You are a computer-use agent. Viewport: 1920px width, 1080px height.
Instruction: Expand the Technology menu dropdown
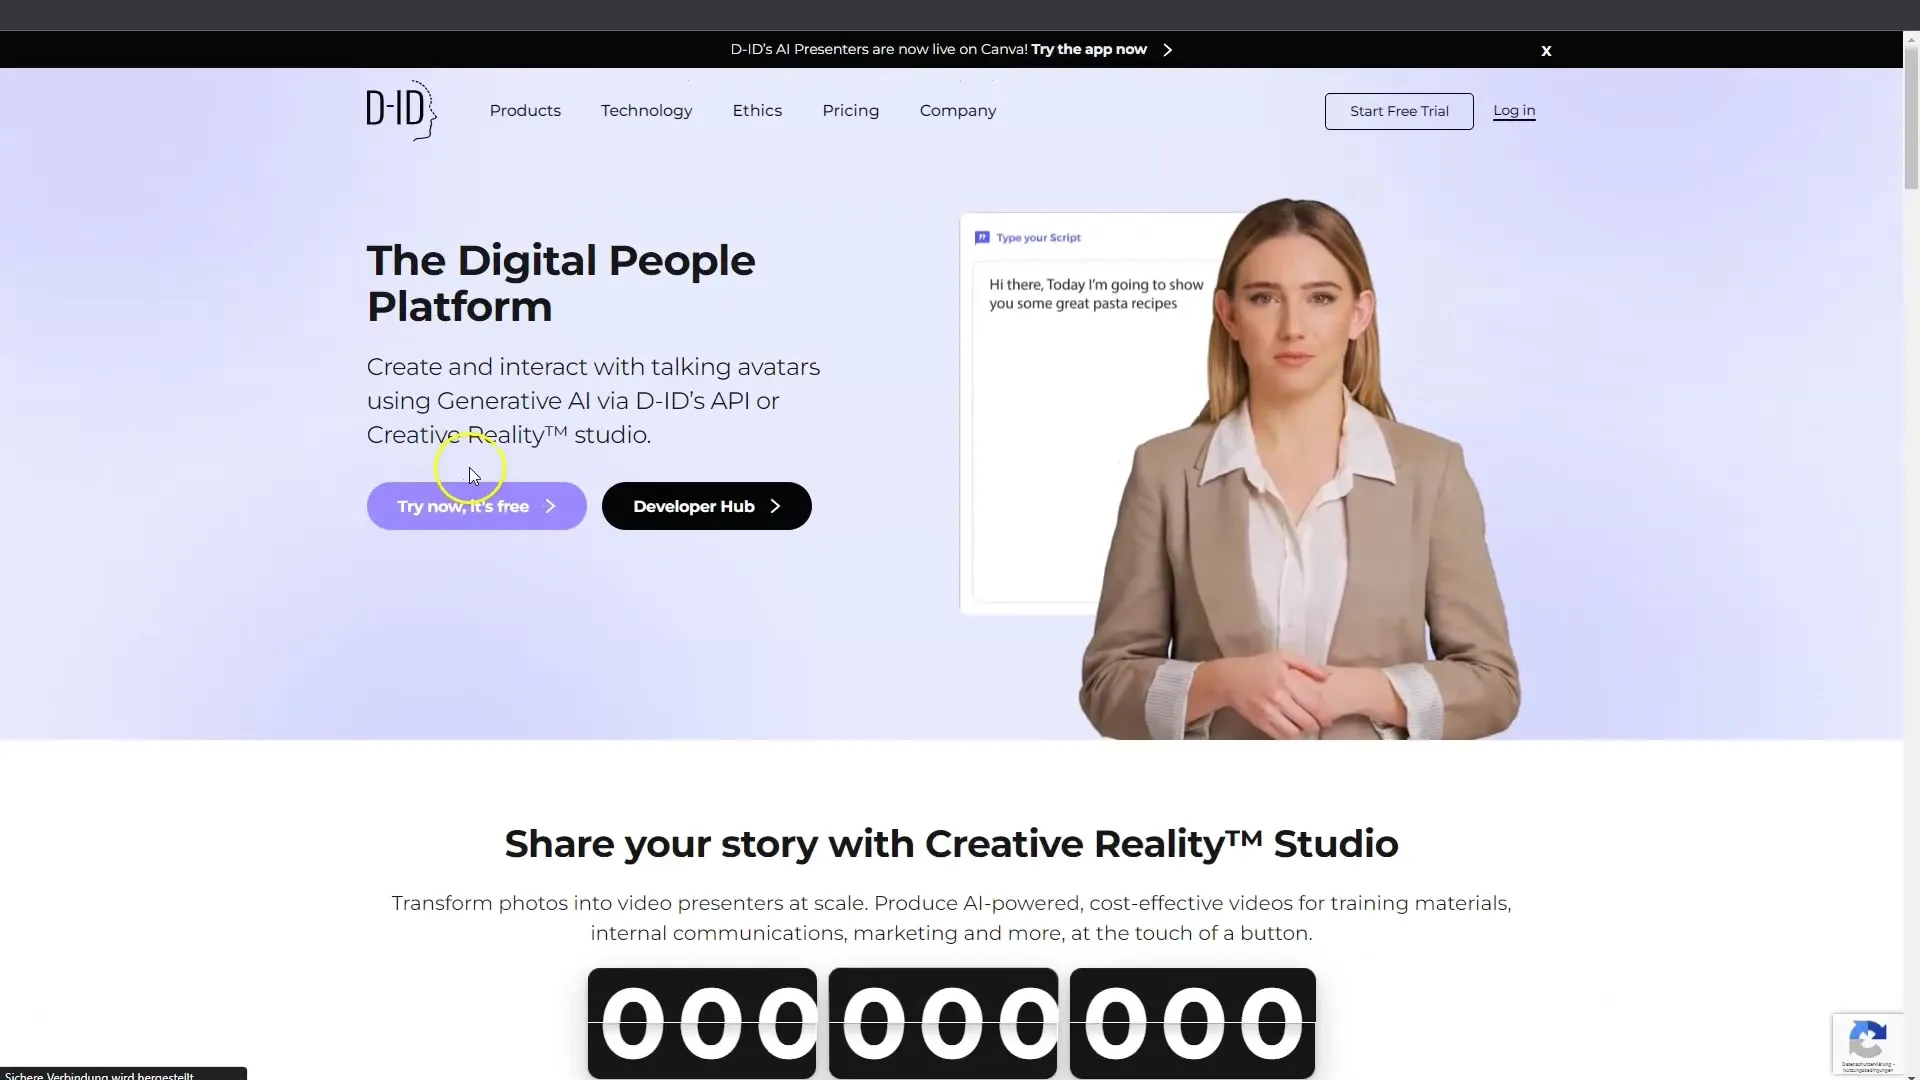(x=646, y=109)
